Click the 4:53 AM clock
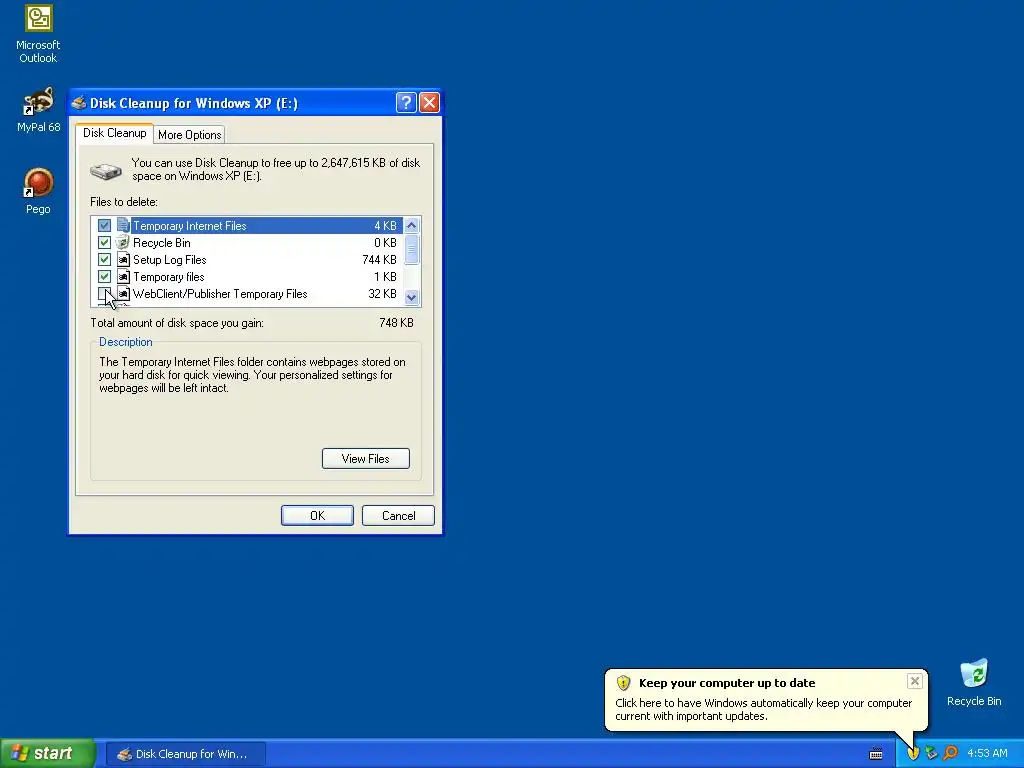1024x768 pixels. 987,753
